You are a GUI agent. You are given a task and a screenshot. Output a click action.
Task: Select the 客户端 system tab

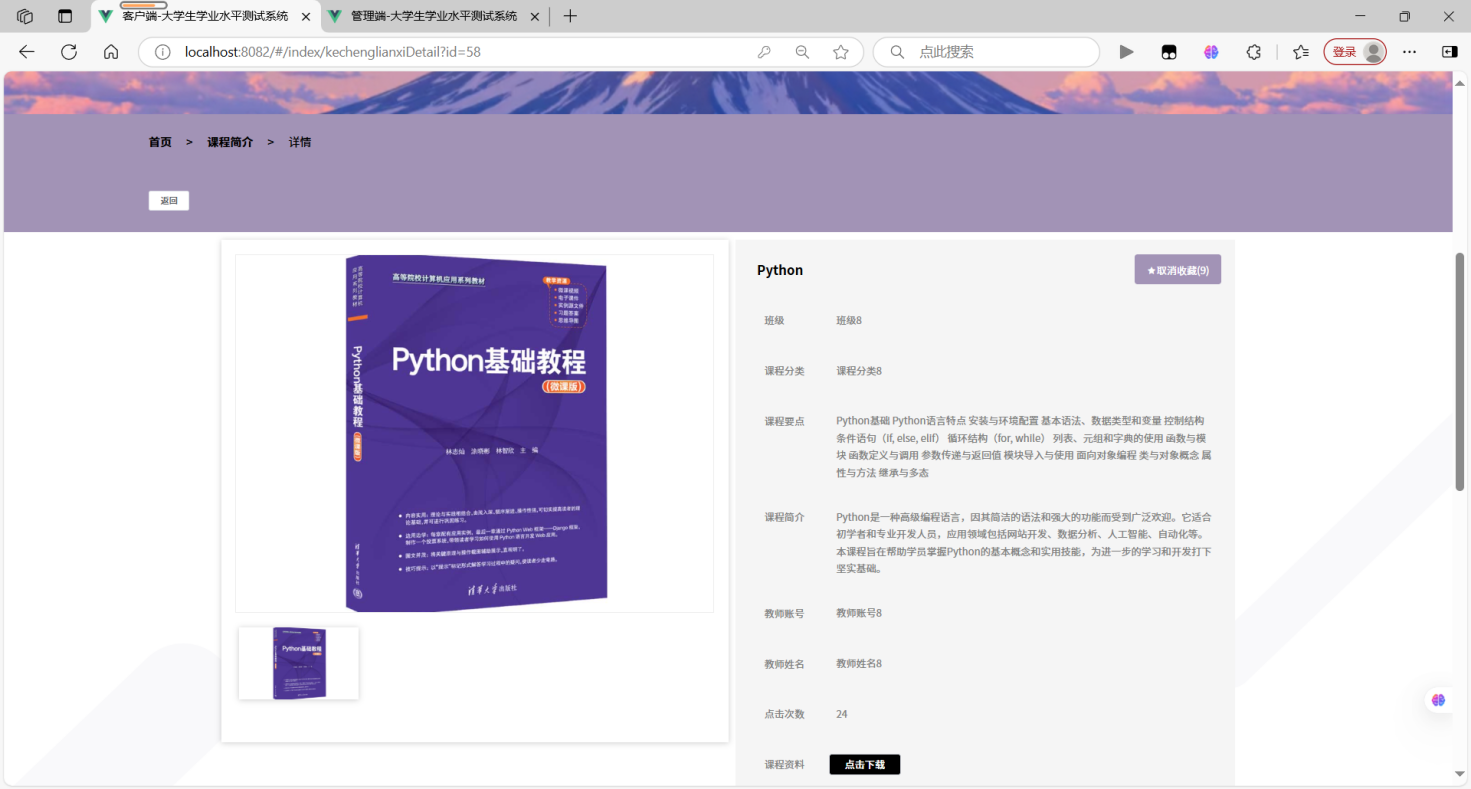pos(205,16)
